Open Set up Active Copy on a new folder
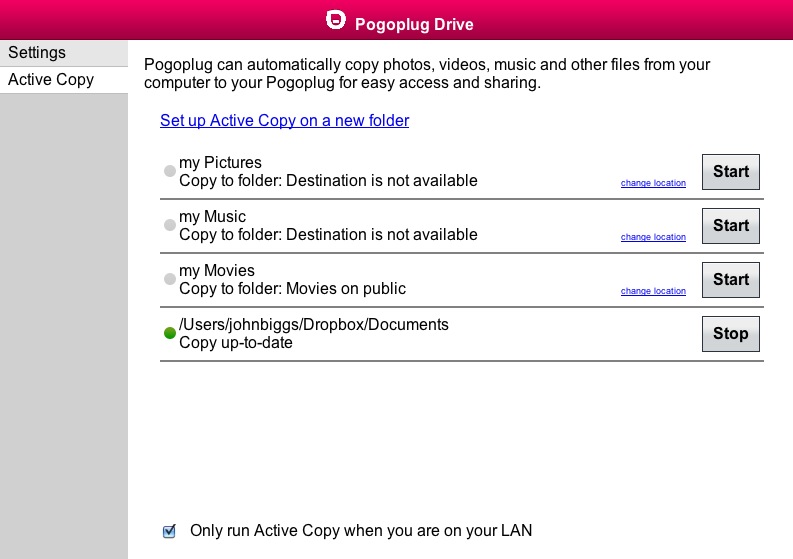793x559 pixels. pos(284,120)
